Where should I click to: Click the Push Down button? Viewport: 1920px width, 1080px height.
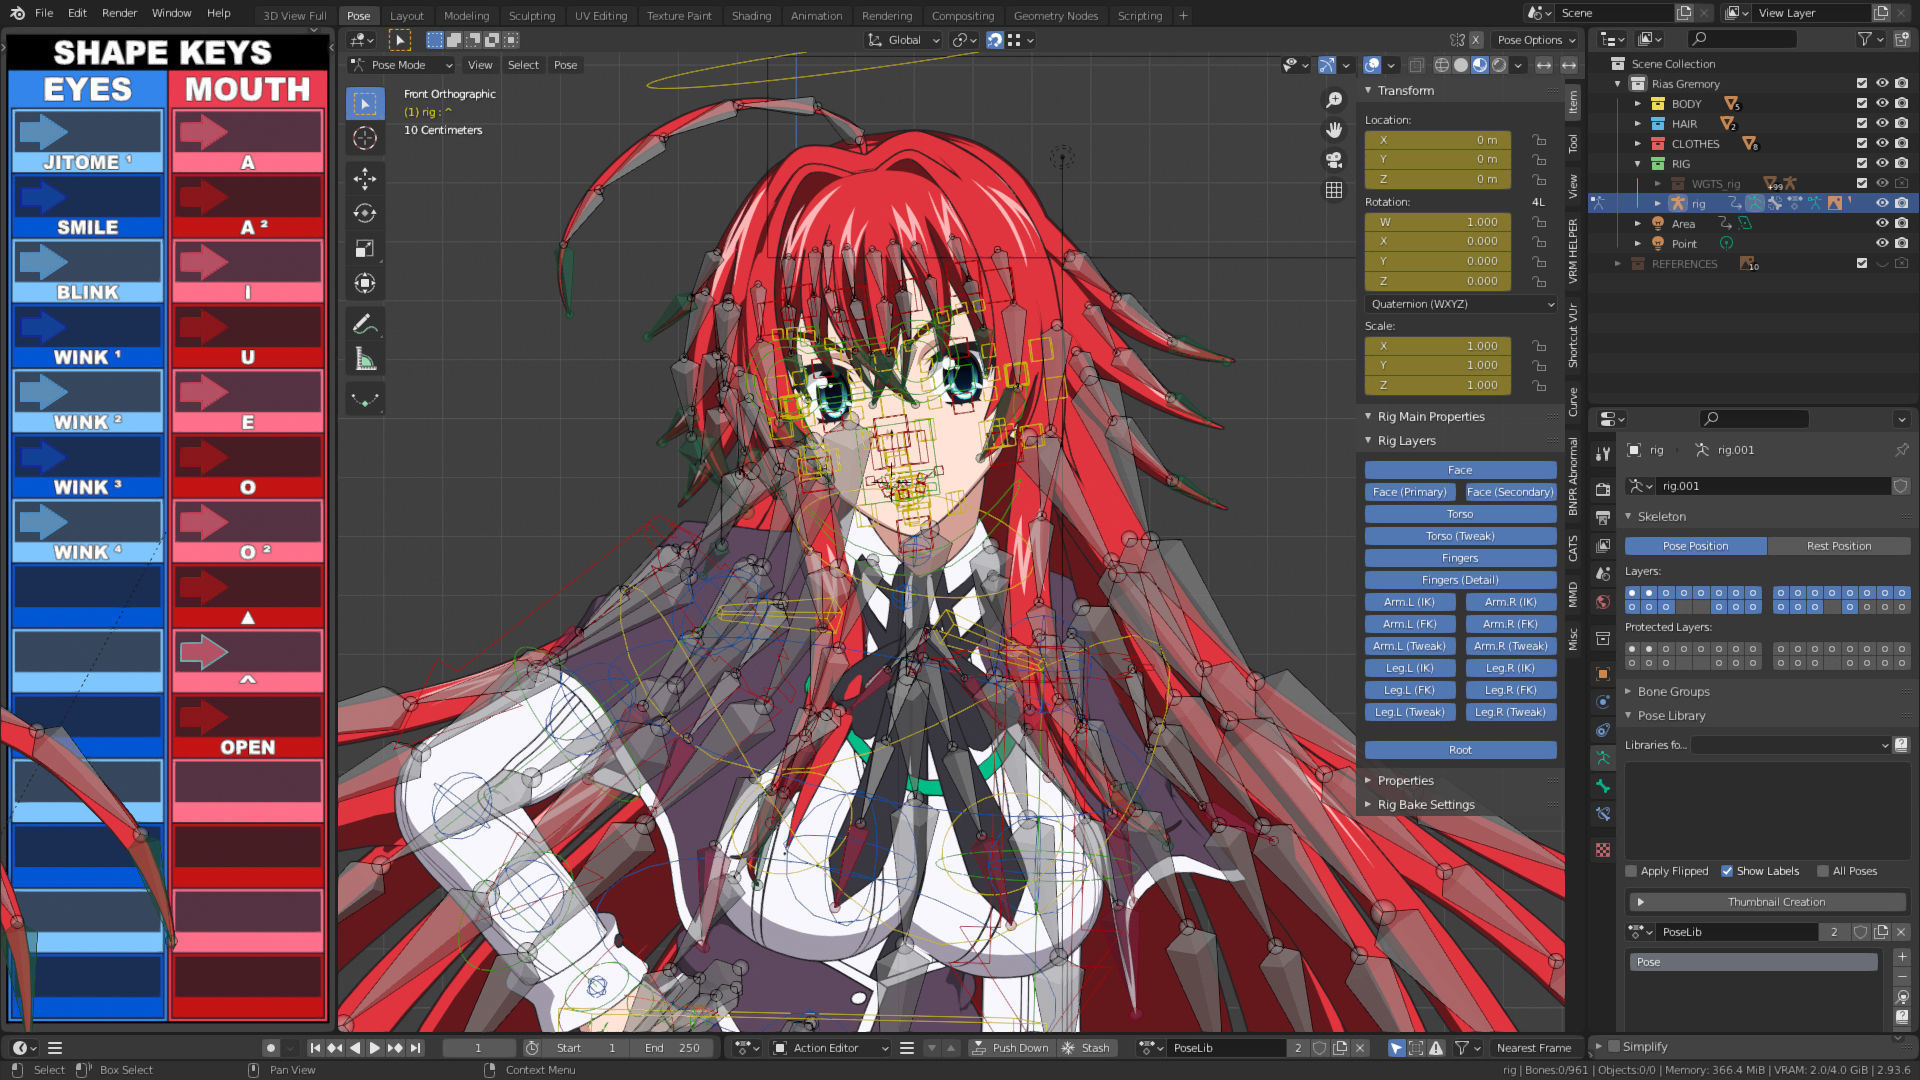pos(1010,1048)
